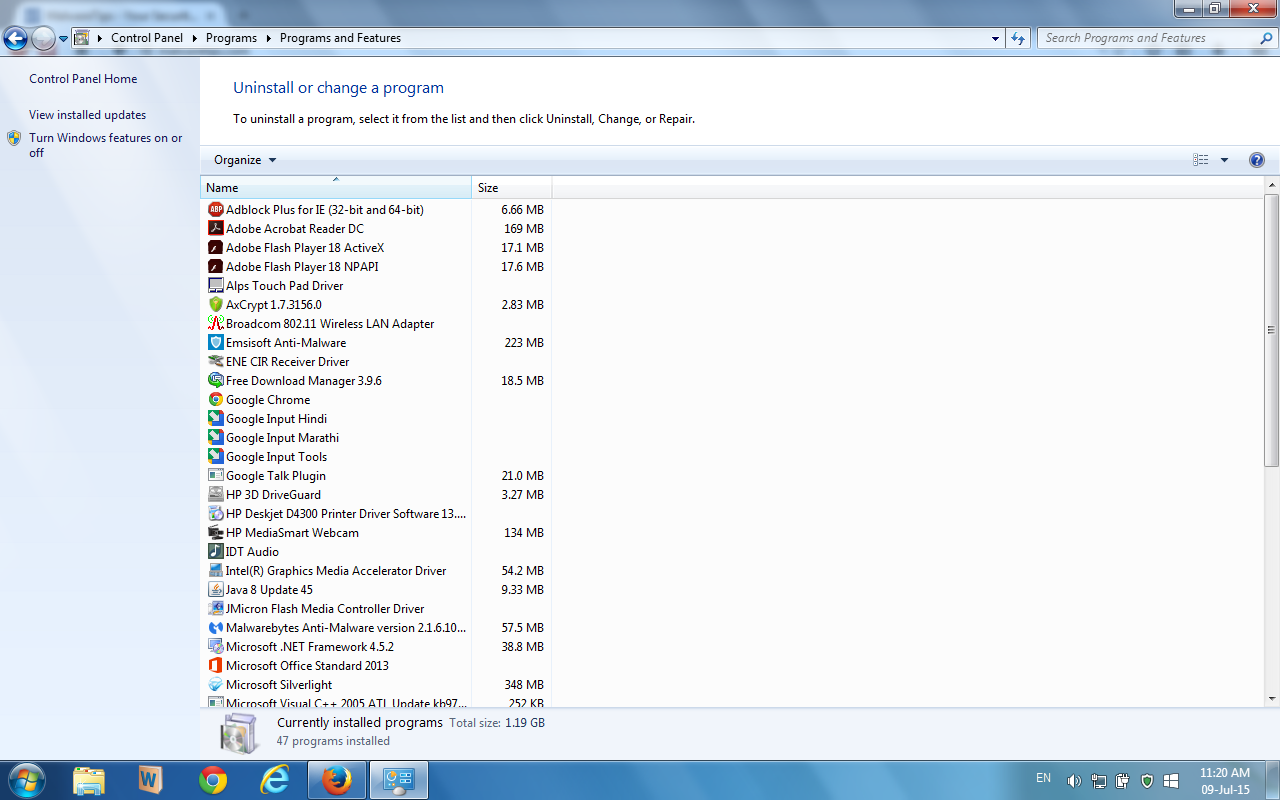The image size is (1280, 800).
Task: Sort the list by the Size column header
Action: (x=512, y=188)
